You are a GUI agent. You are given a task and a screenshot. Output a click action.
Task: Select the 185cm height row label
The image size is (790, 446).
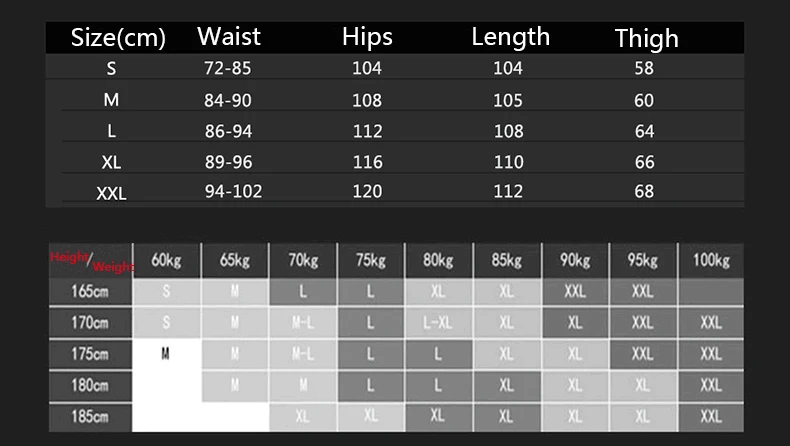90,417
